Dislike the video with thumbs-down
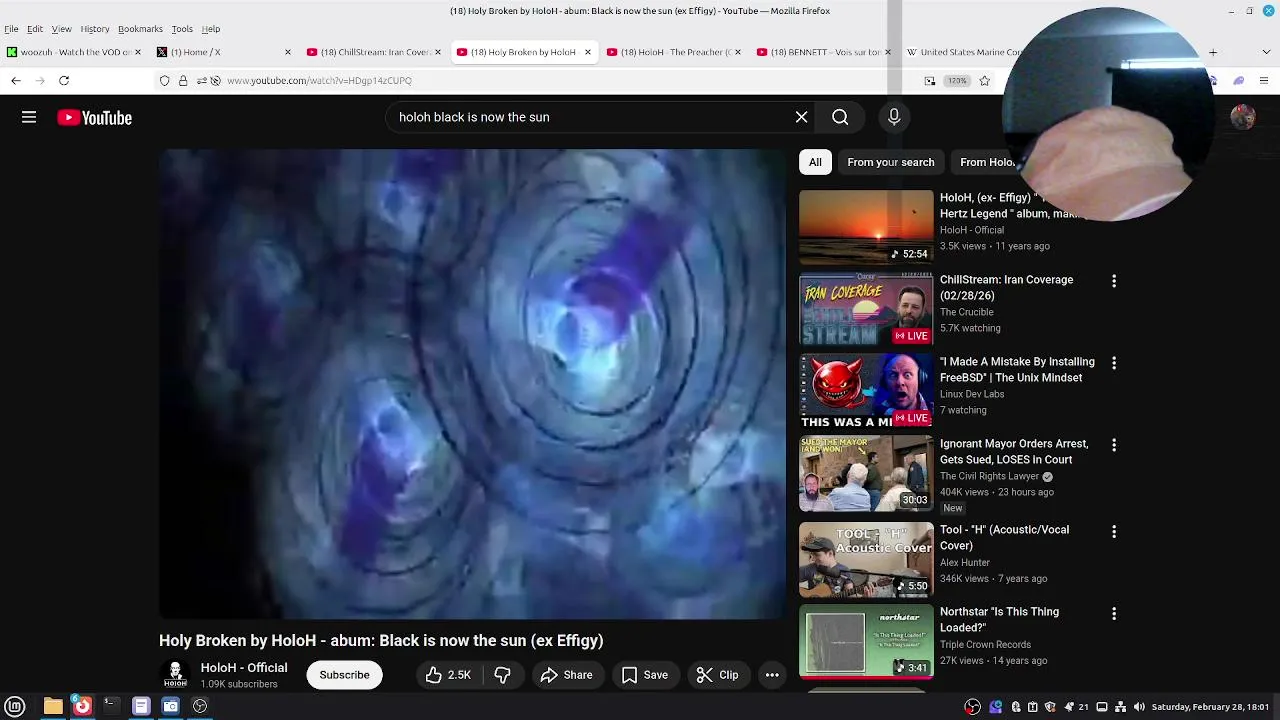Viewport: 1280px width, 720px height. [502, 675]
